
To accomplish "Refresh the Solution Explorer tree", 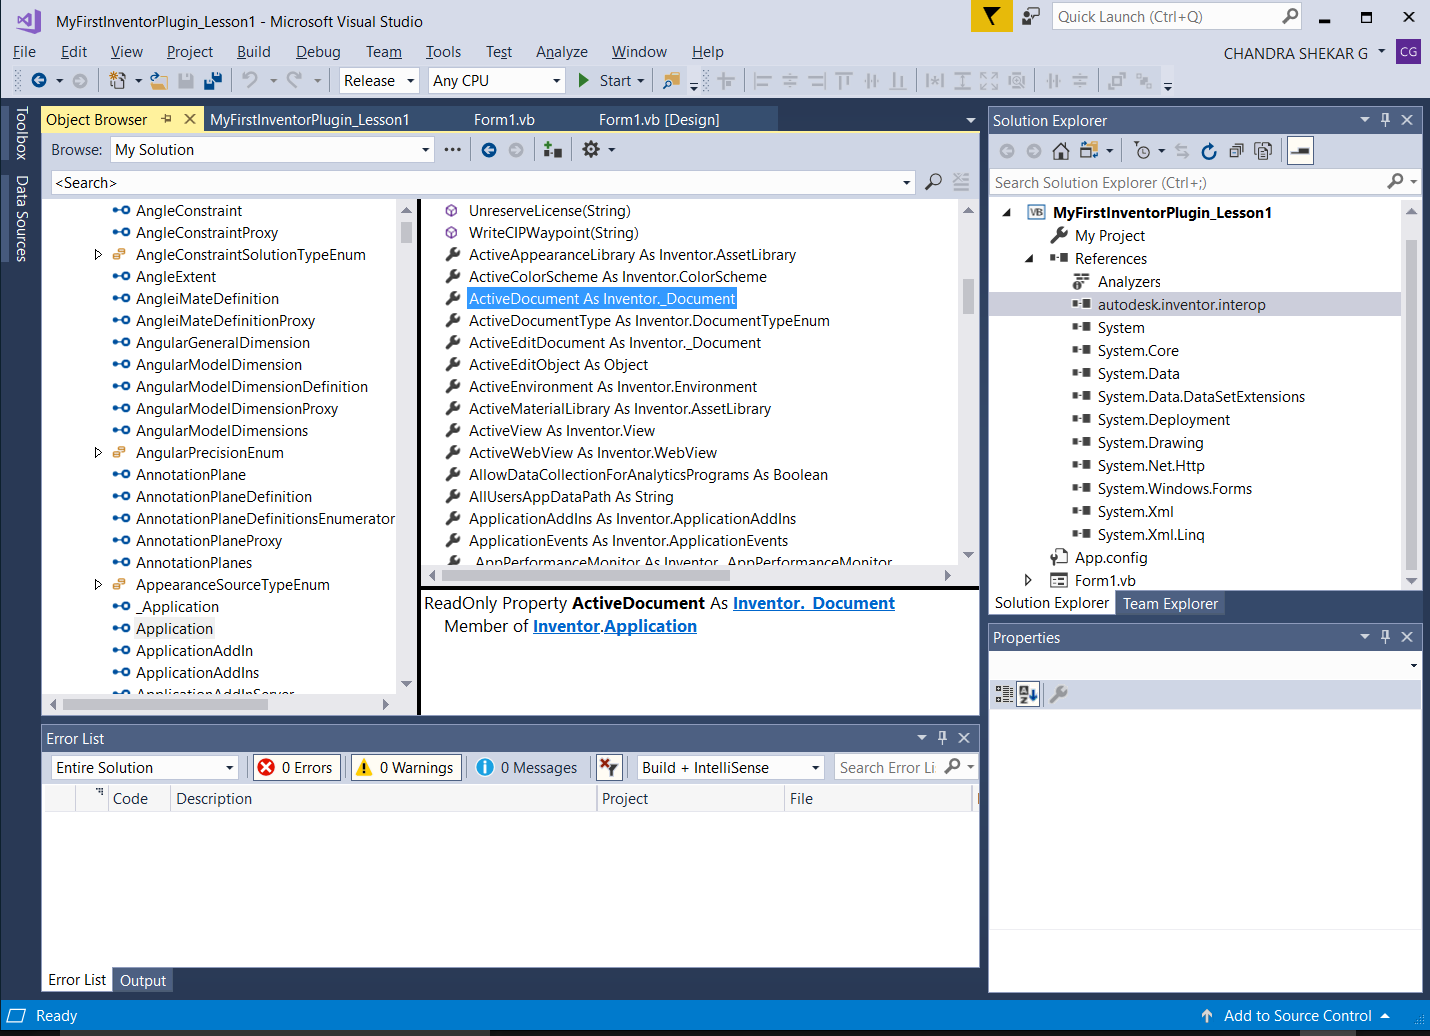I will (1209, 151).
